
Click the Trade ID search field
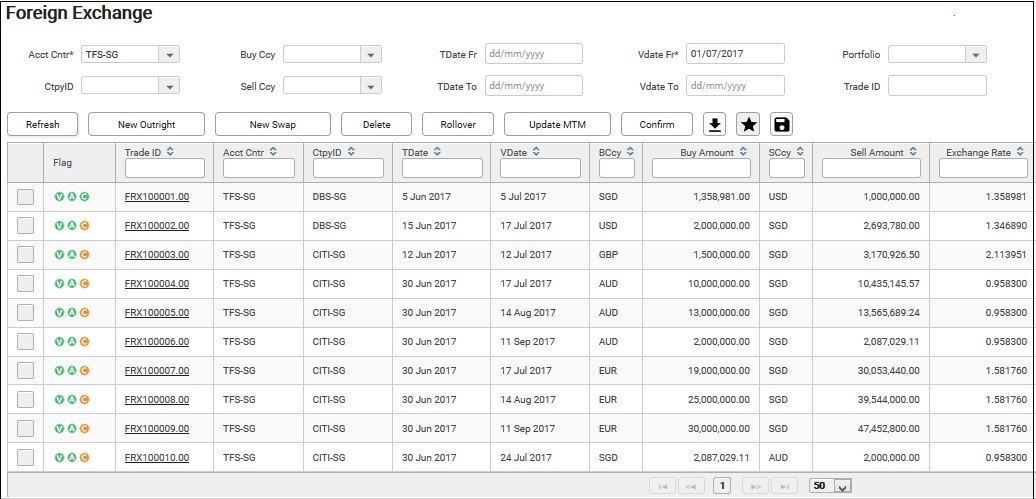point(164,169)
